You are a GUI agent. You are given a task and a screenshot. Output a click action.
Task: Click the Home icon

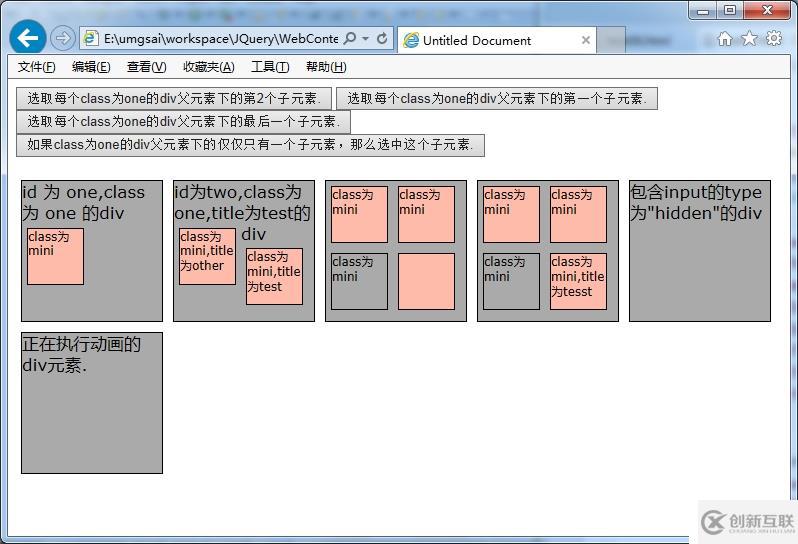click(725, 39)
